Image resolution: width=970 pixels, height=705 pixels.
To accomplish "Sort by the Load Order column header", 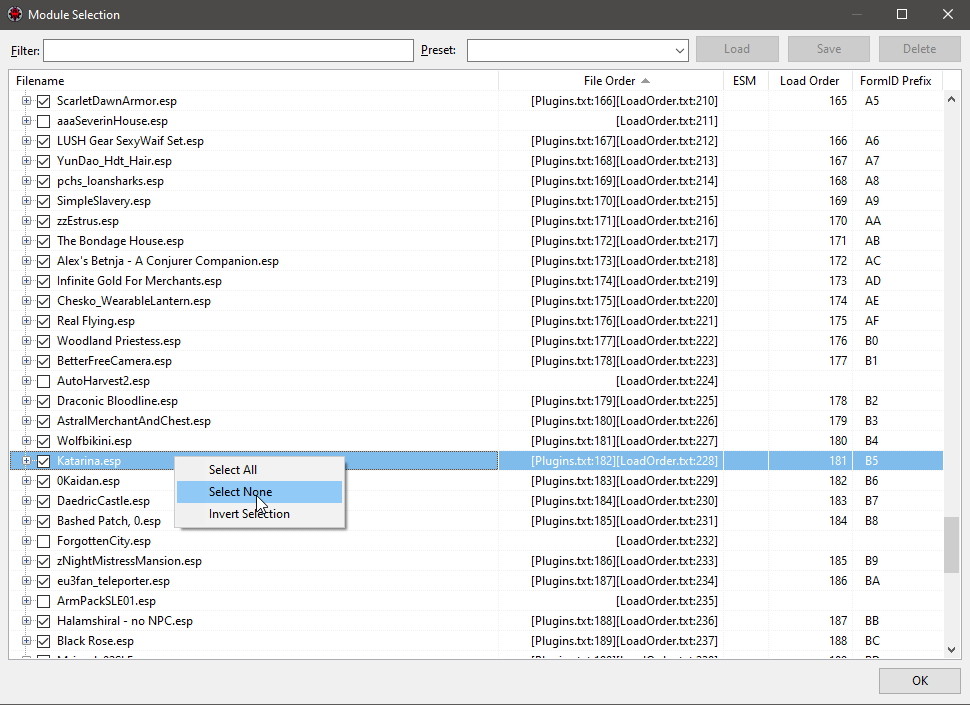I will [809, 81].
